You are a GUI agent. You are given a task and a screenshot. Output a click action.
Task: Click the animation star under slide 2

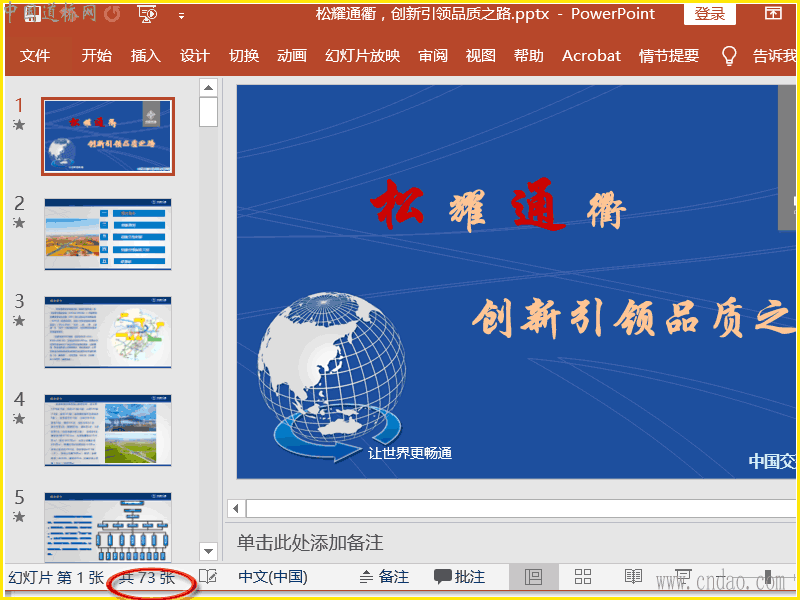click(19, 222)
